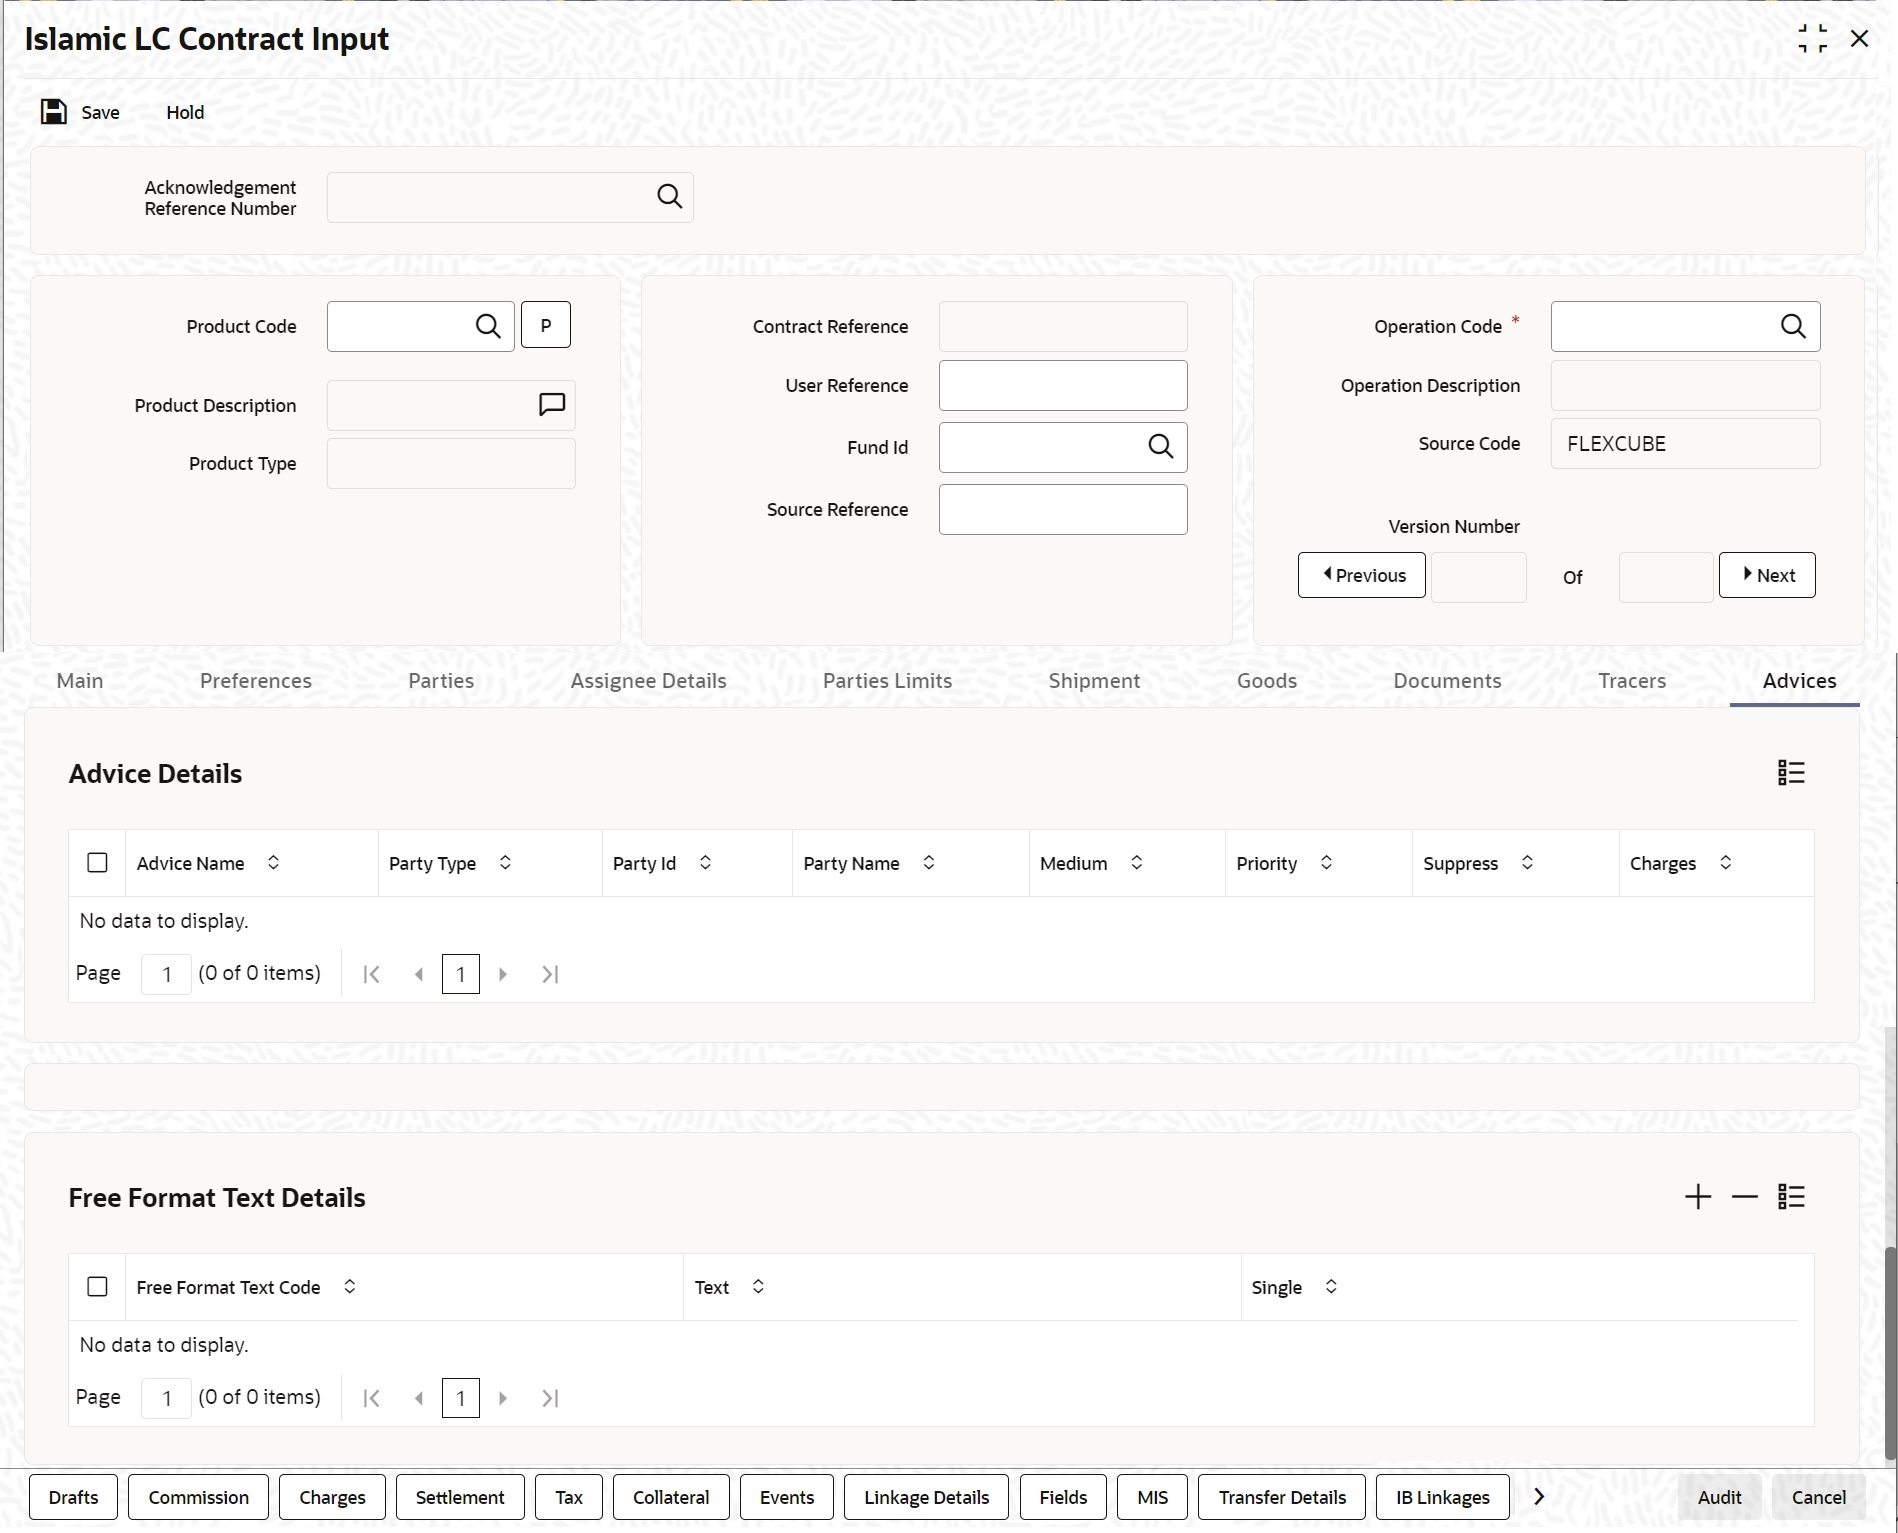Viewport: 1898px width, 1533px height.
Task: Click the Save floppy disk icon
Action: tap(53, 112)
